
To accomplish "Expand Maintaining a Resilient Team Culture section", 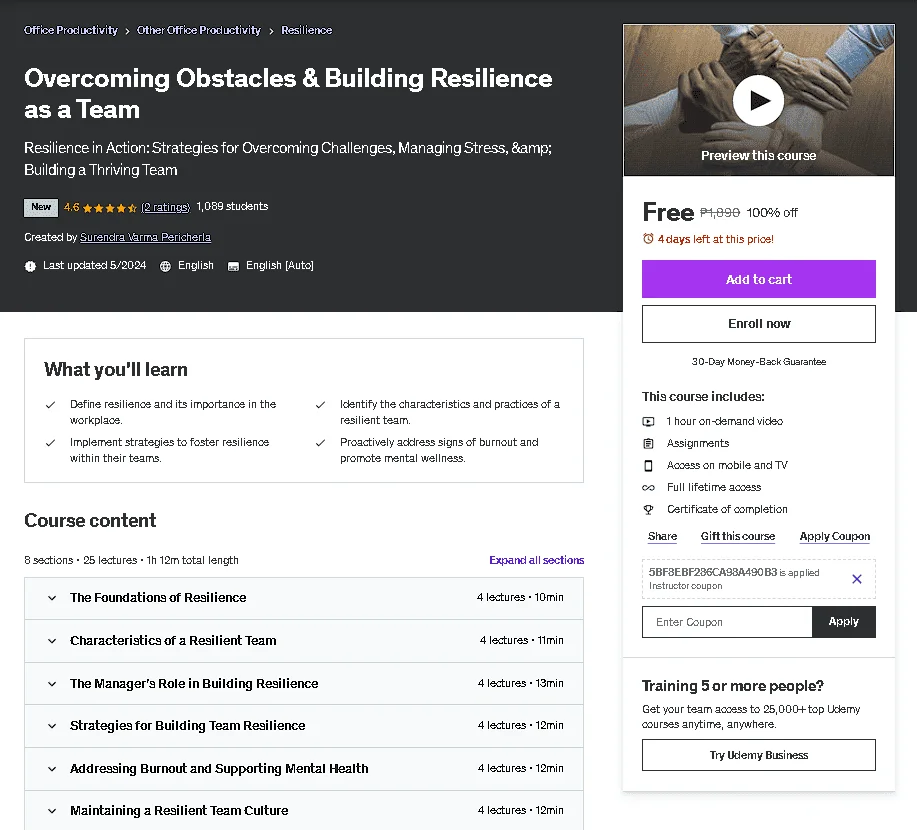I will click(x=304, y=811).
